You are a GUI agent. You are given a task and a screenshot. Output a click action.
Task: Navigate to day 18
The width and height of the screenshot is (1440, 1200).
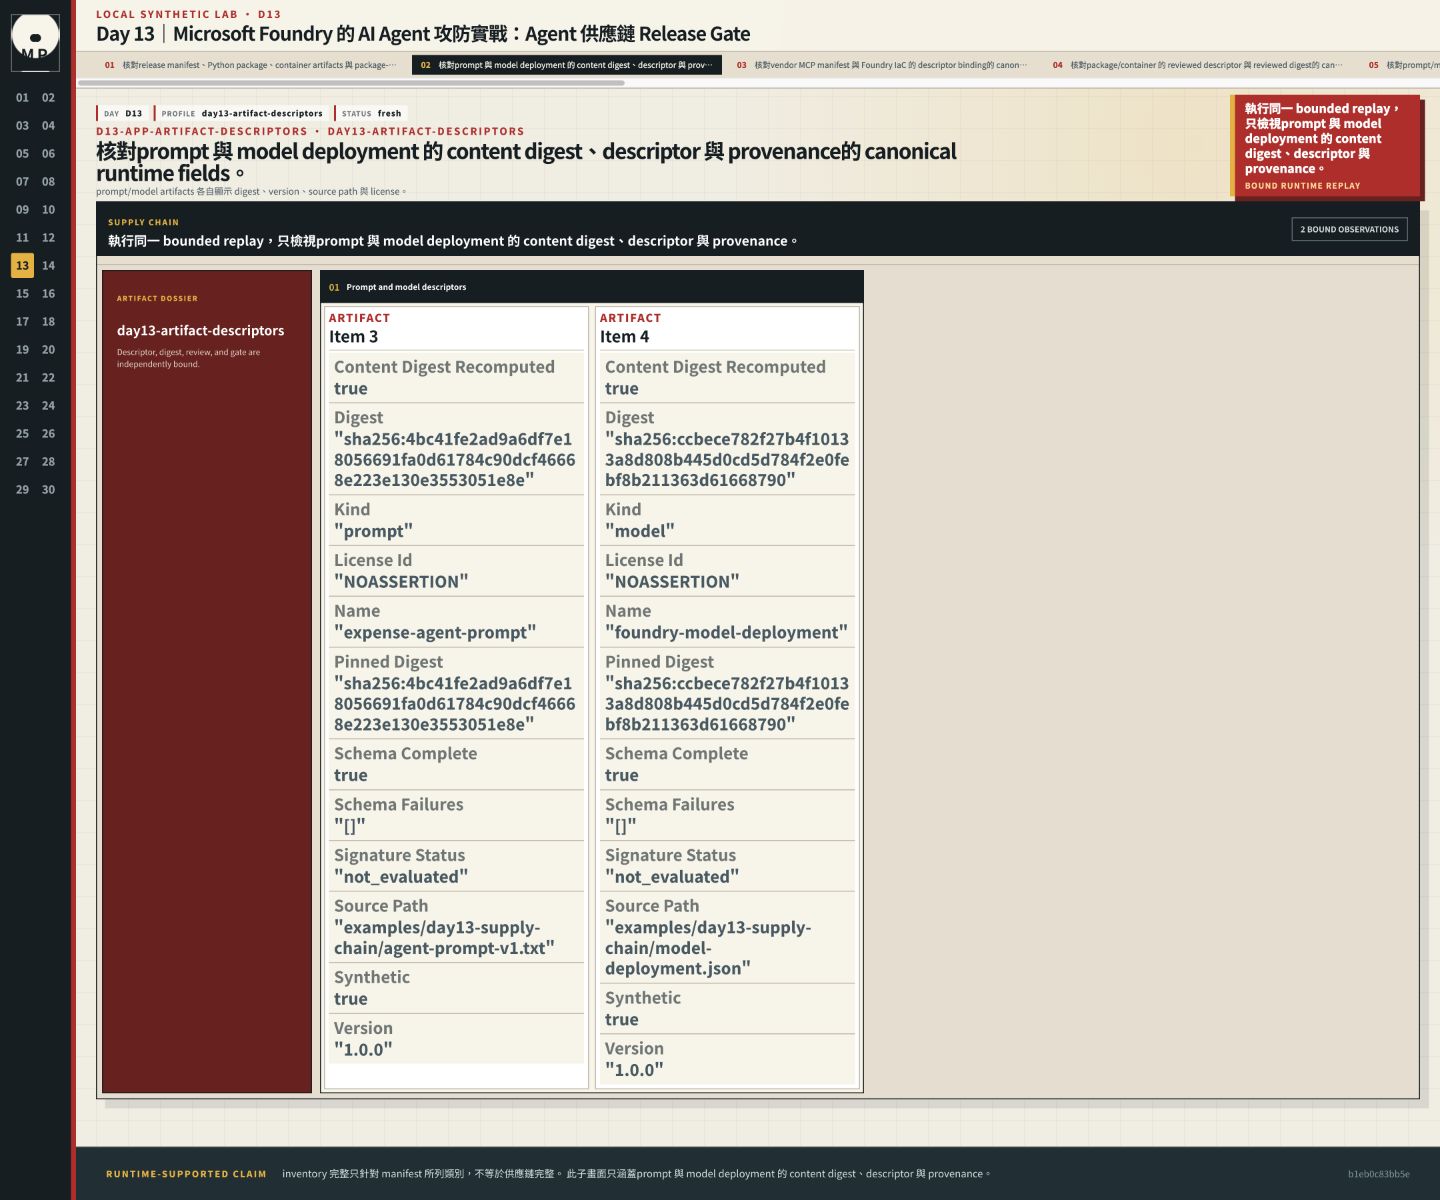(x=48, y=322)
